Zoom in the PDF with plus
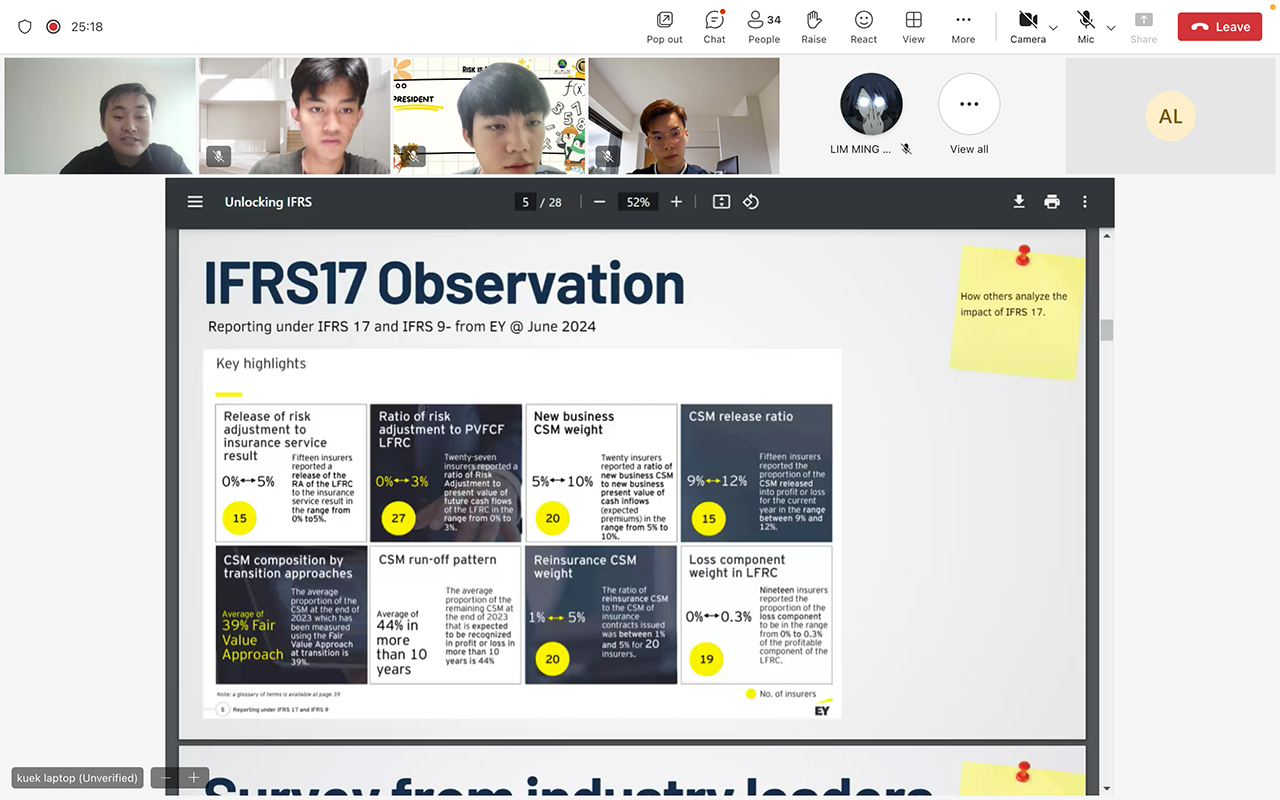This screenshot has height=800, width=1280. click(676, 202)
